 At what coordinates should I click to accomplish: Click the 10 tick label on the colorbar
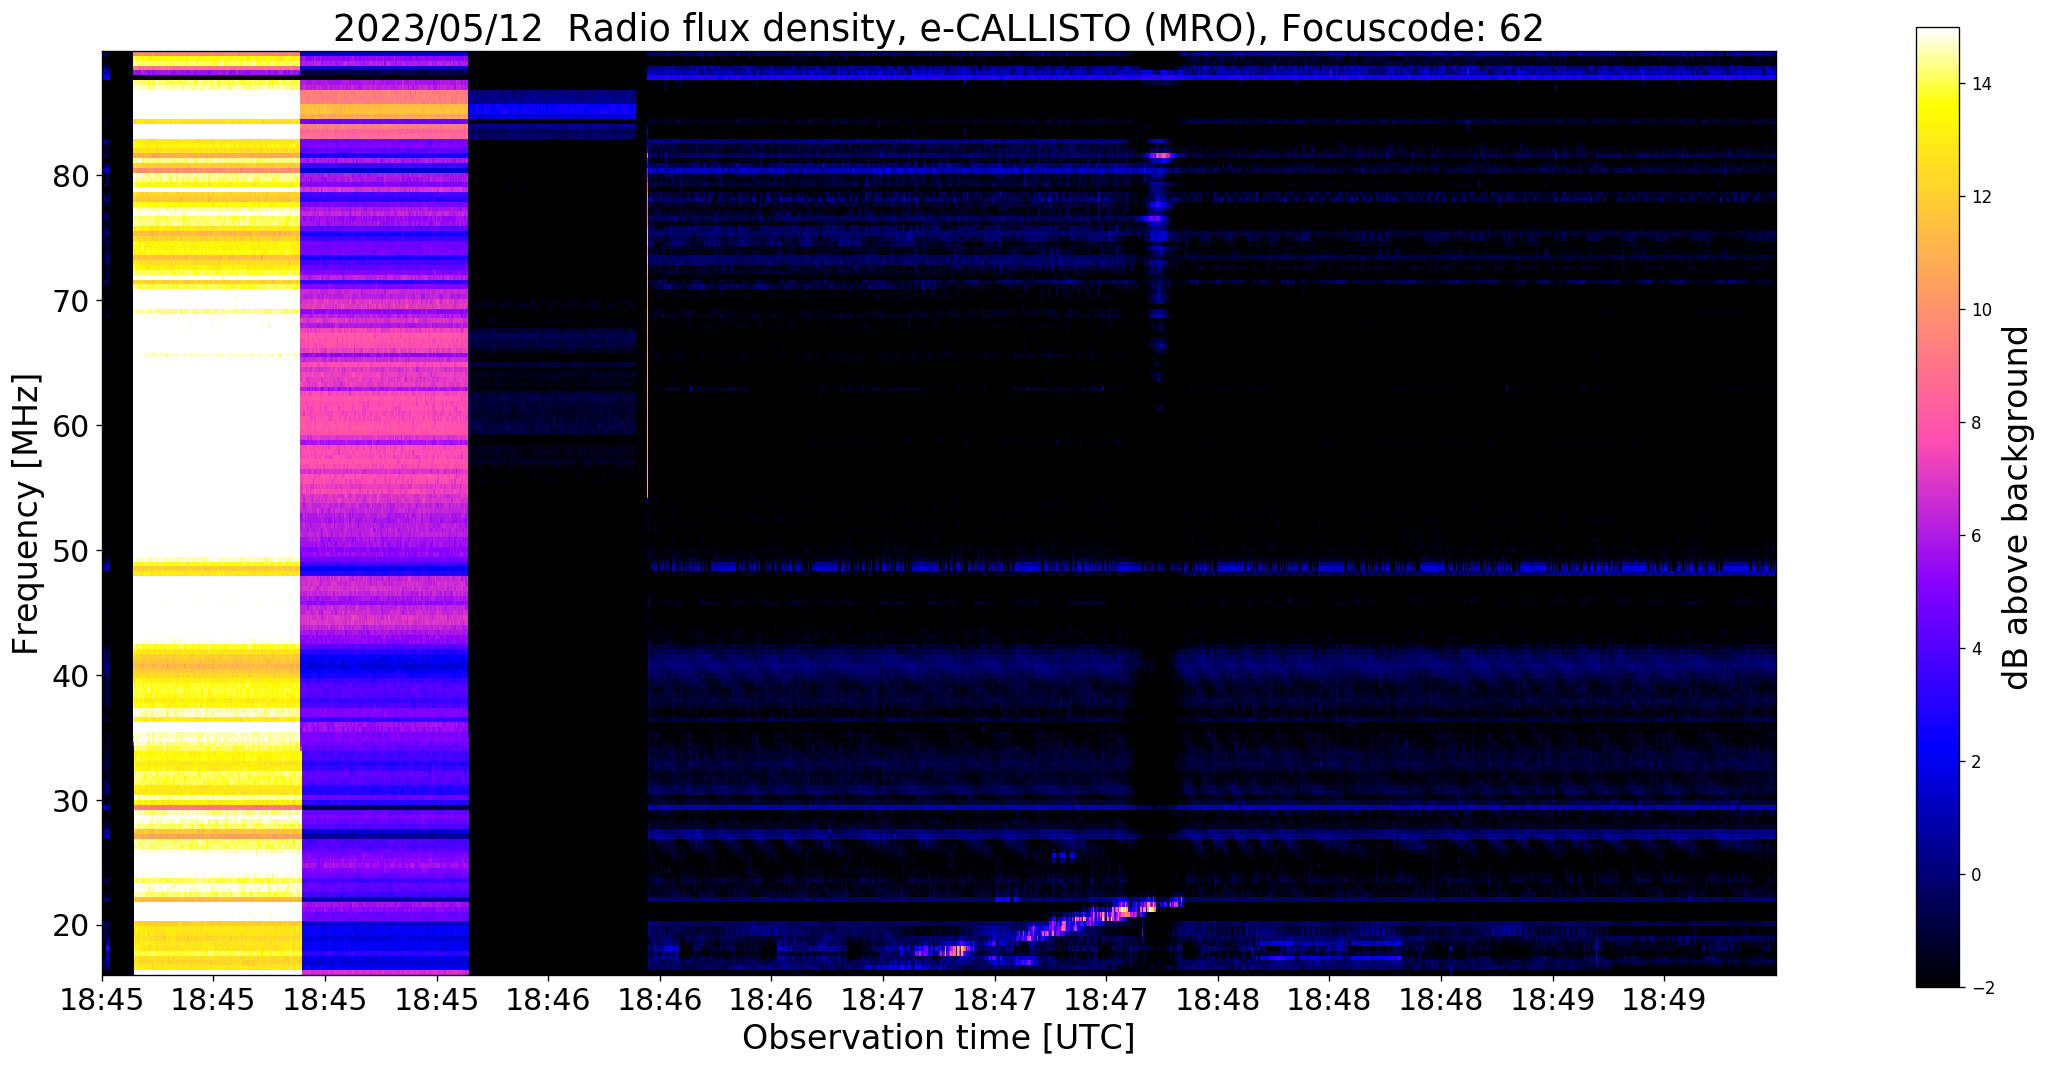(x=1980, y=310)
